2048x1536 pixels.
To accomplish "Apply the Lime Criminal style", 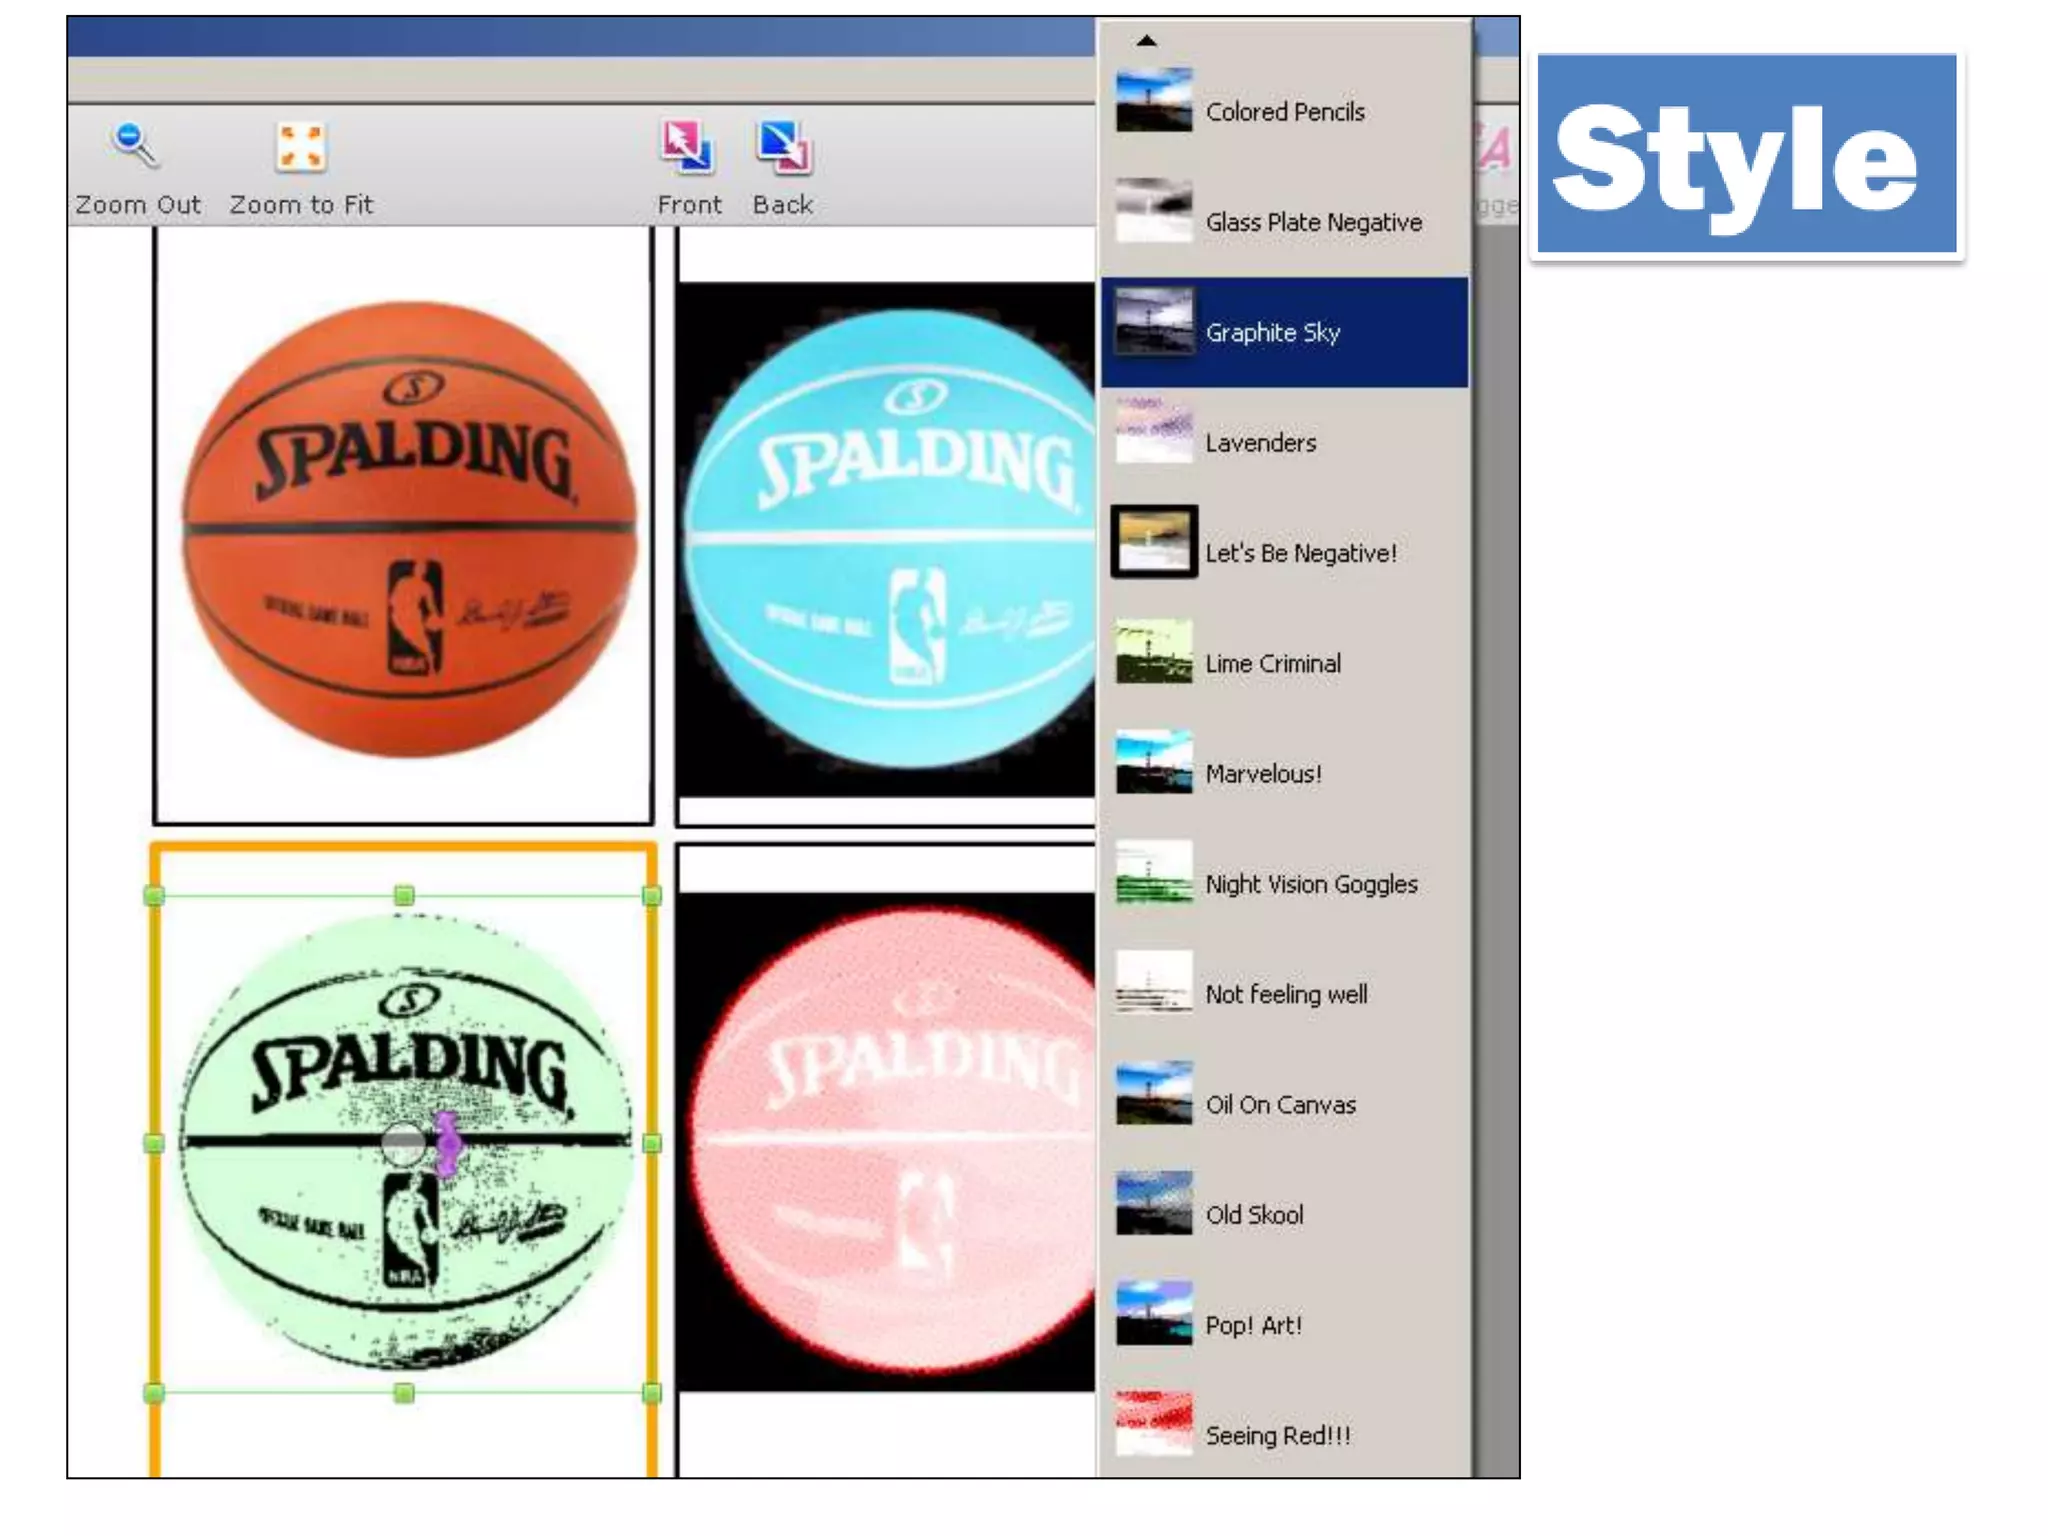I will [1272, 663].
